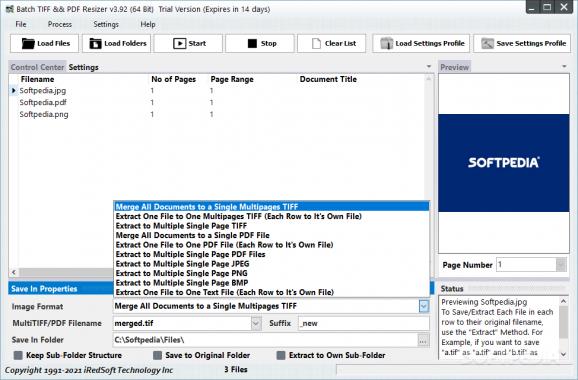Choose Extract to Multiple Single Page TIFF
The height and width of the screenshot is (380, 578).
271,226
